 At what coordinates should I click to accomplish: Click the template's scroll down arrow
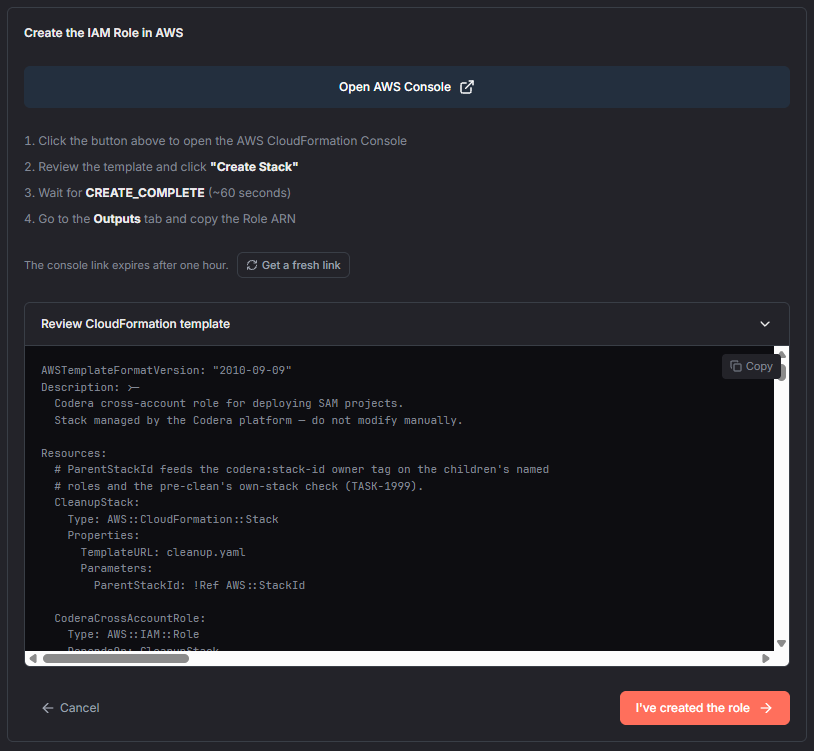click(781, 644)
